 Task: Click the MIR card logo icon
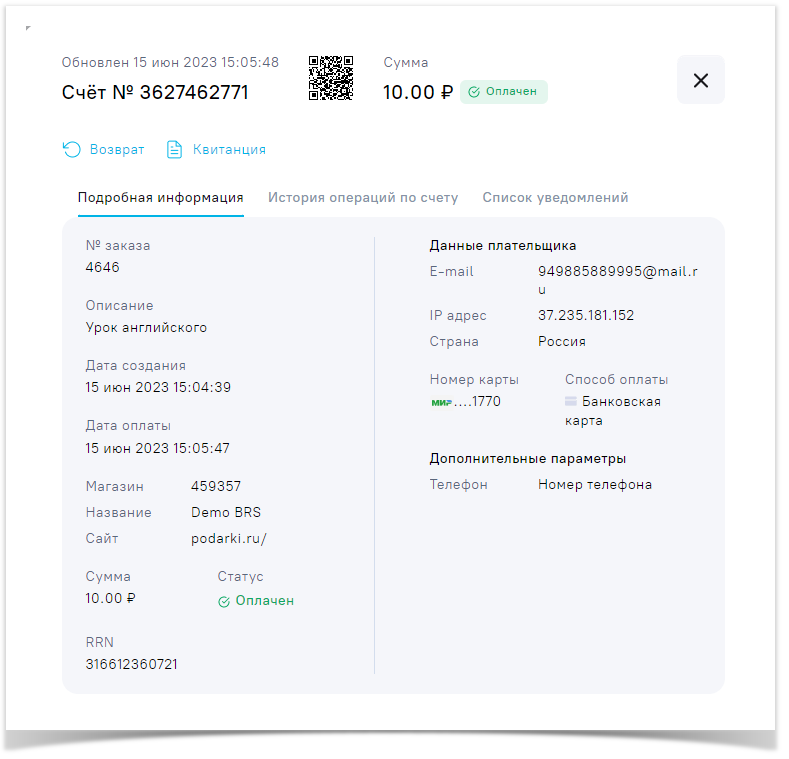point(441,402)
